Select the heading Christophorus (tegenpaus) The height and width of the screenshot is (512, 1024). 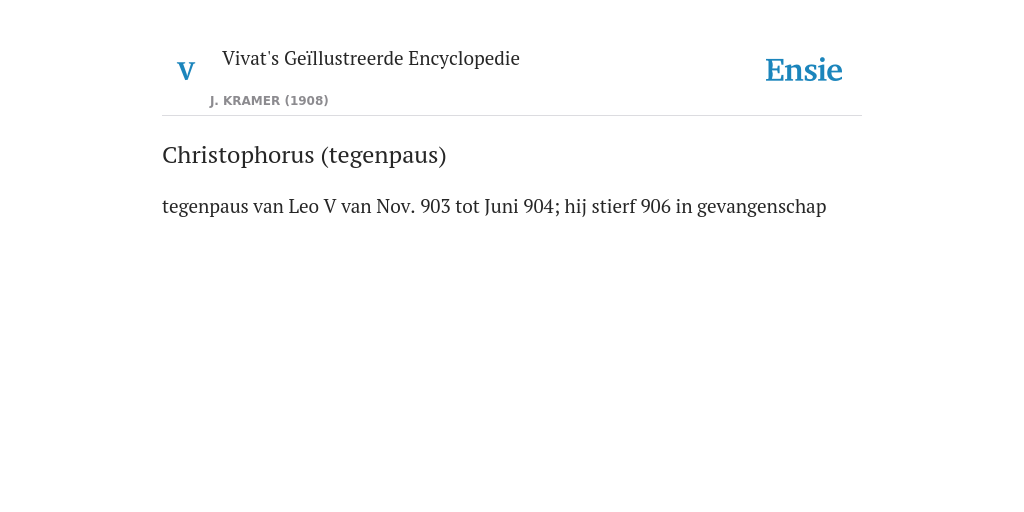[x=304, y=155]
